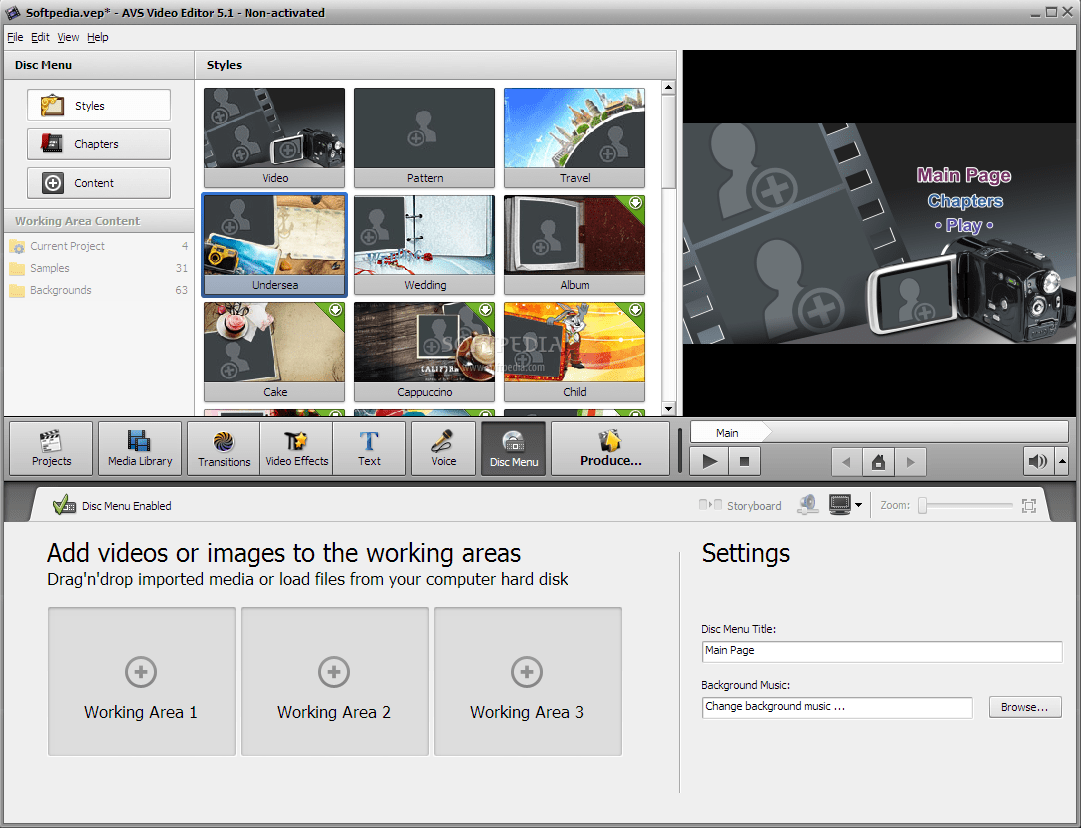1081x828 pixels.
Task: Choose the Cappuccino style
Action: tap(424, 352)
